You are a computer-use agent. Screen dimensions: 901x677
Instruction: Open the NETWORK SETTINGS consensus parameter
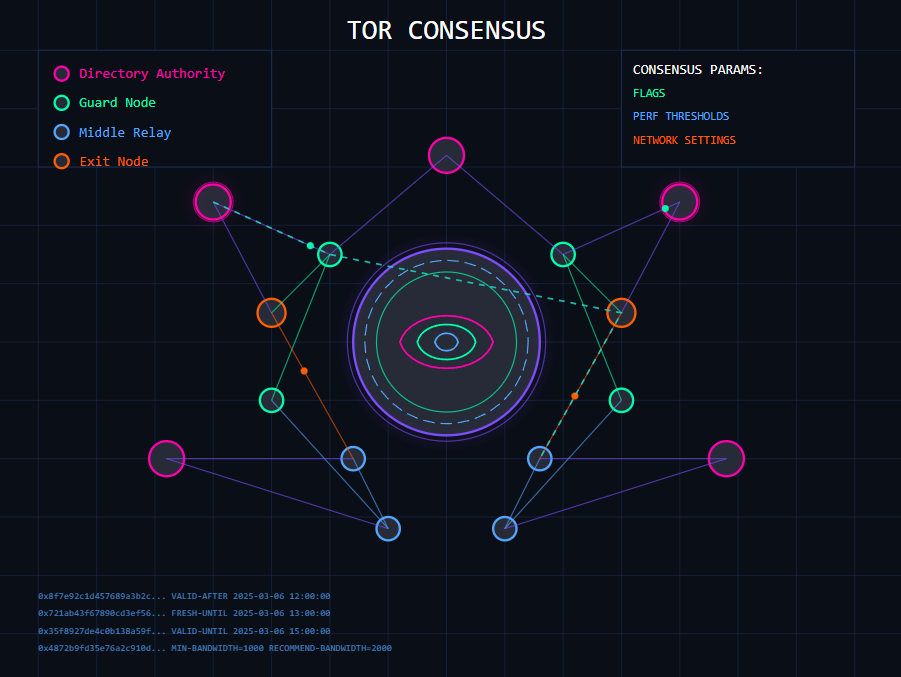[684, 140]
